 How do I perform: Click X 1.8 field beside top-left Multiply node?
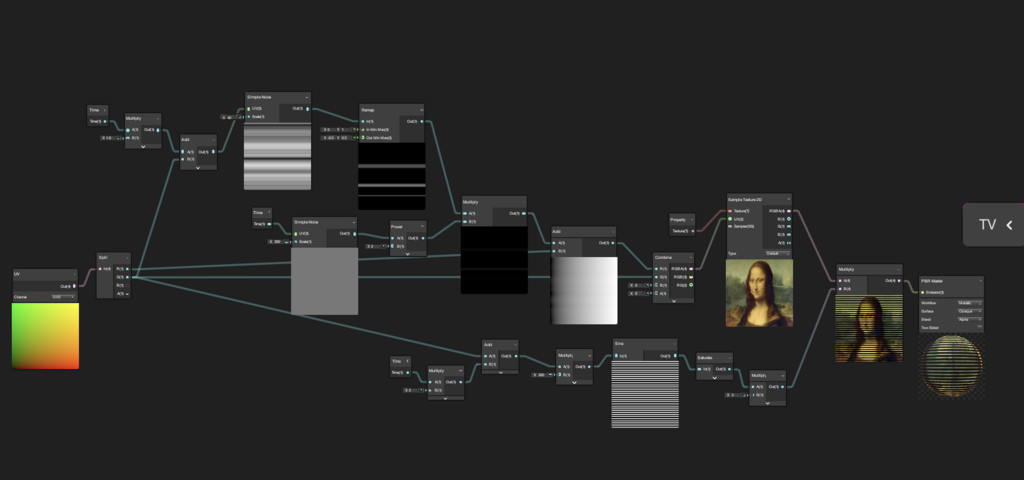(112, 138)
